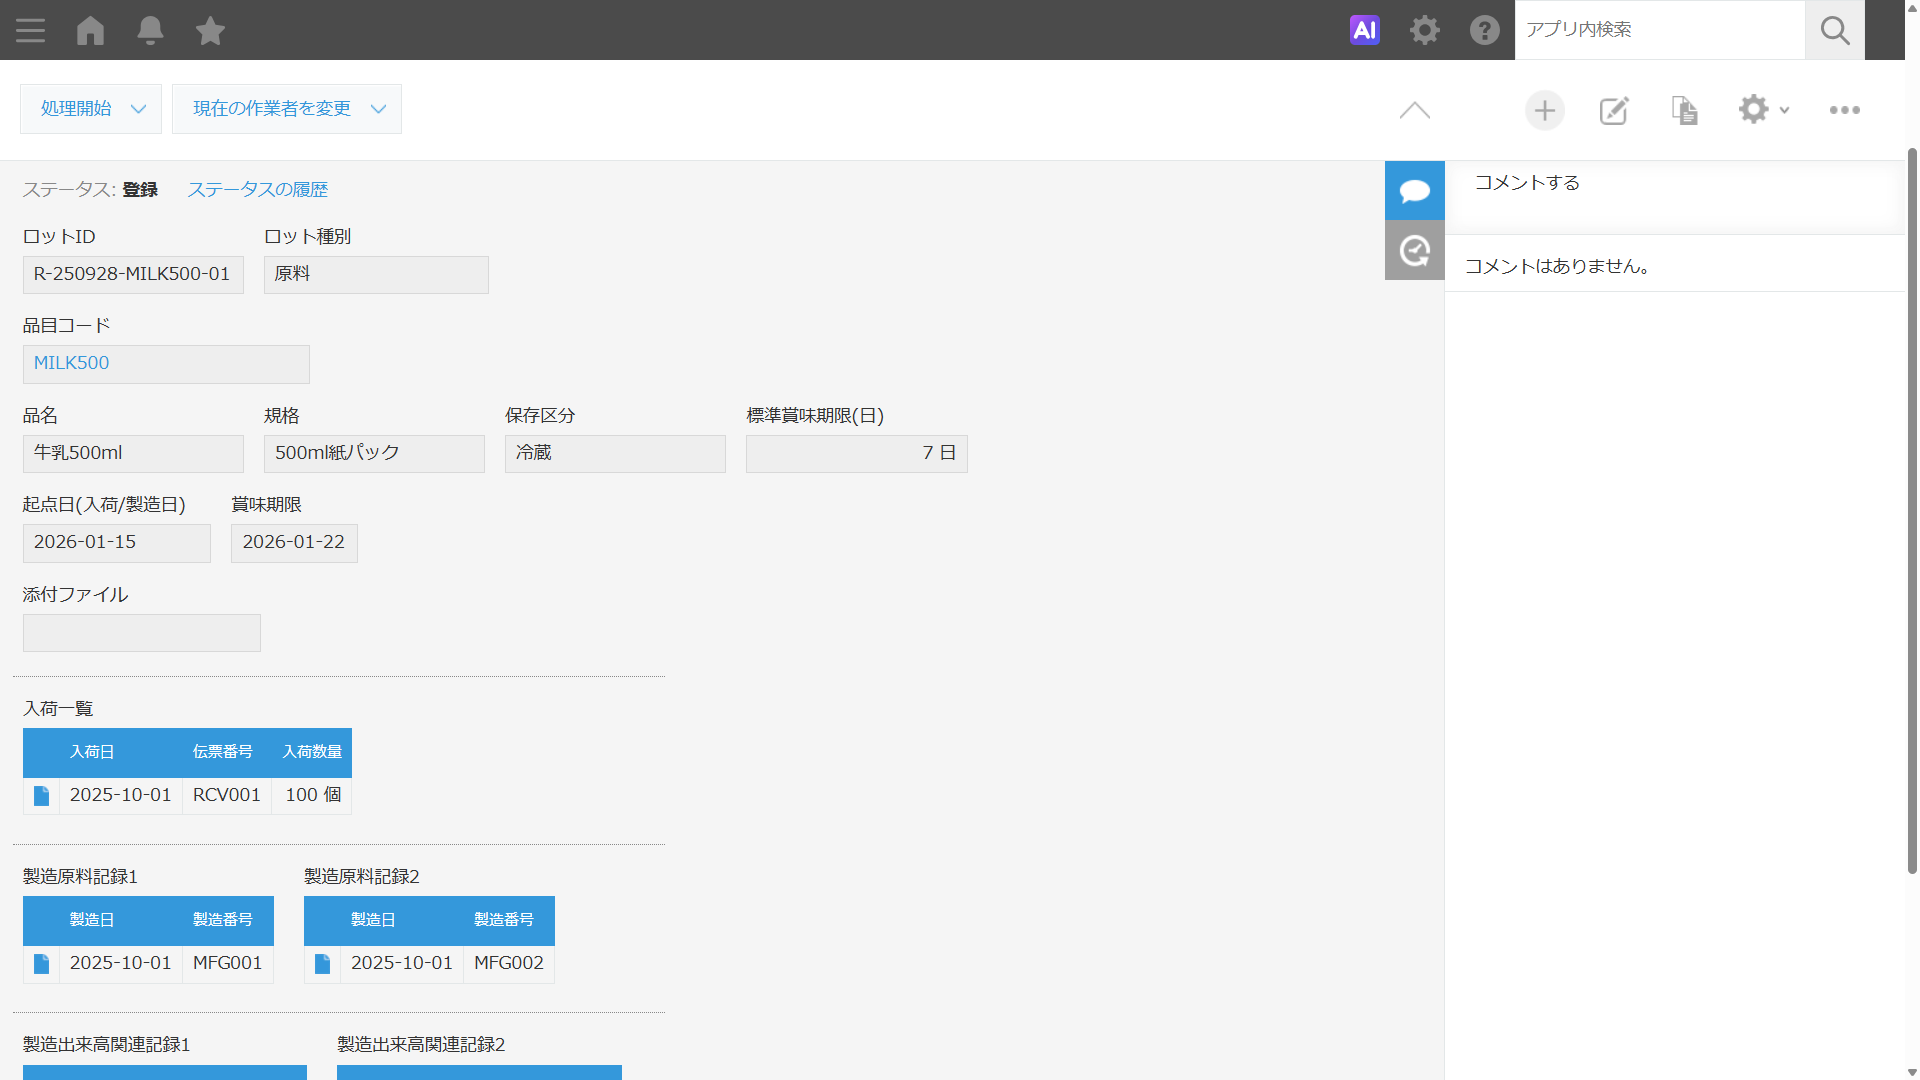Image resolution: width=1920 pixels, height=1080 pixels.
Task: Open the hamburger navigation menu
Action: coord(30,30)
